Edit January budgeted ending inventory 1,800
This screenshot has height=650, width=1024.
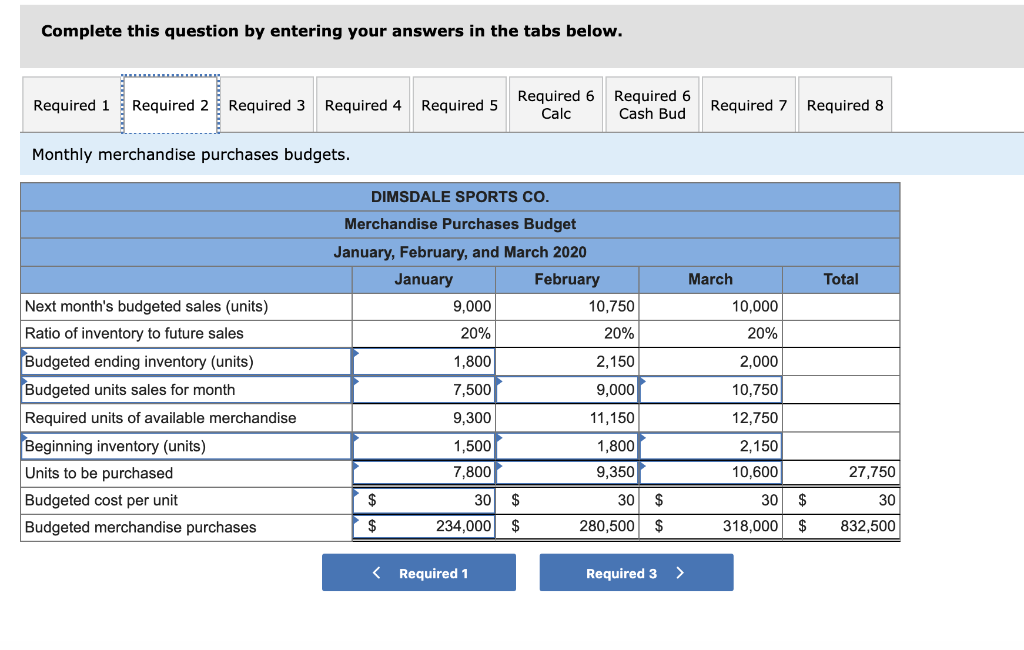(x=423, y=362)
